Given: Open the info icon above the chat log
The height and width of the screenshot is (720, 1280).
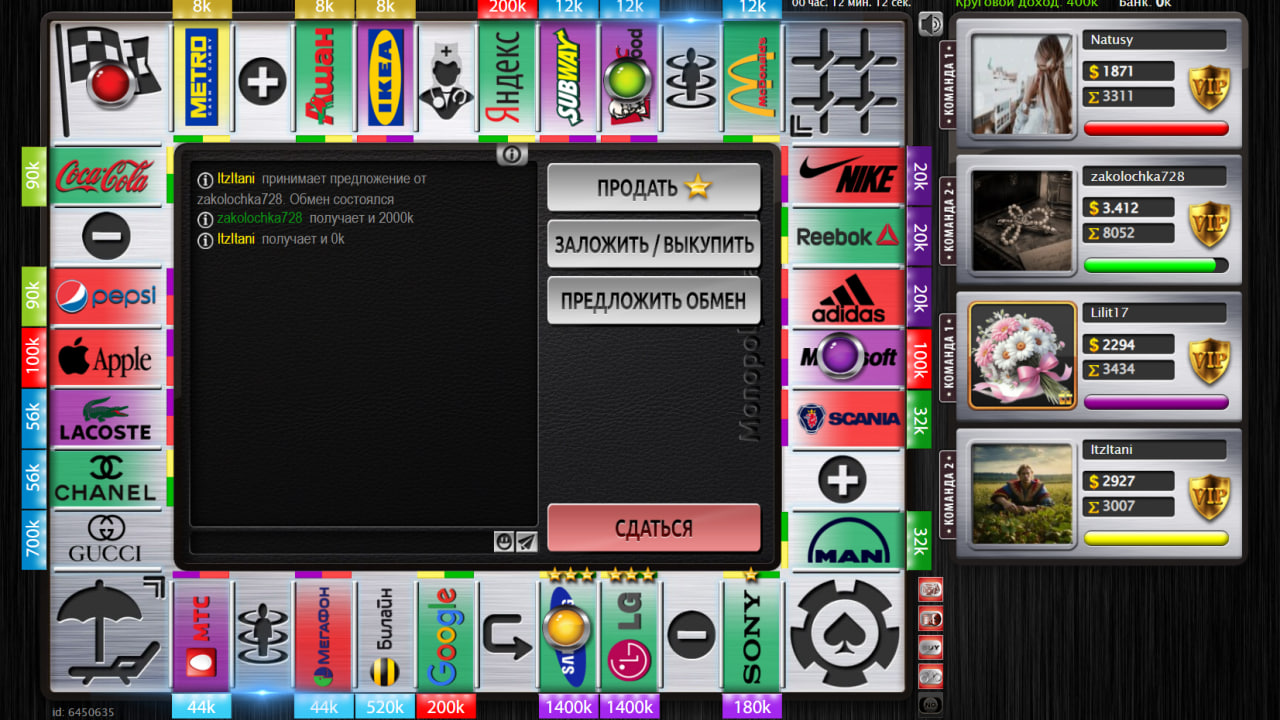Looking at the screenshot, I should coord(511,155).
